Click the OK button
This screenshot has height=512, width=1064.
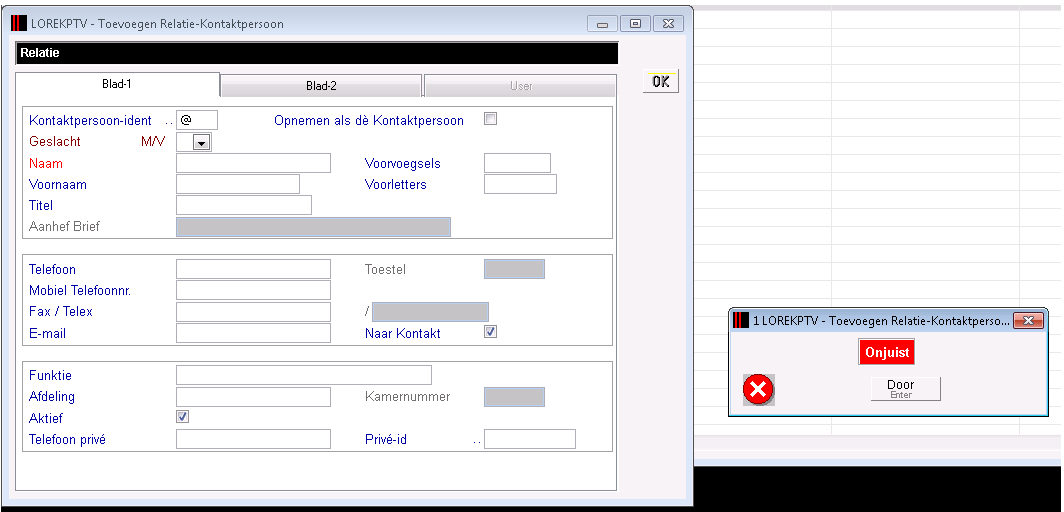tap(660, 81)
